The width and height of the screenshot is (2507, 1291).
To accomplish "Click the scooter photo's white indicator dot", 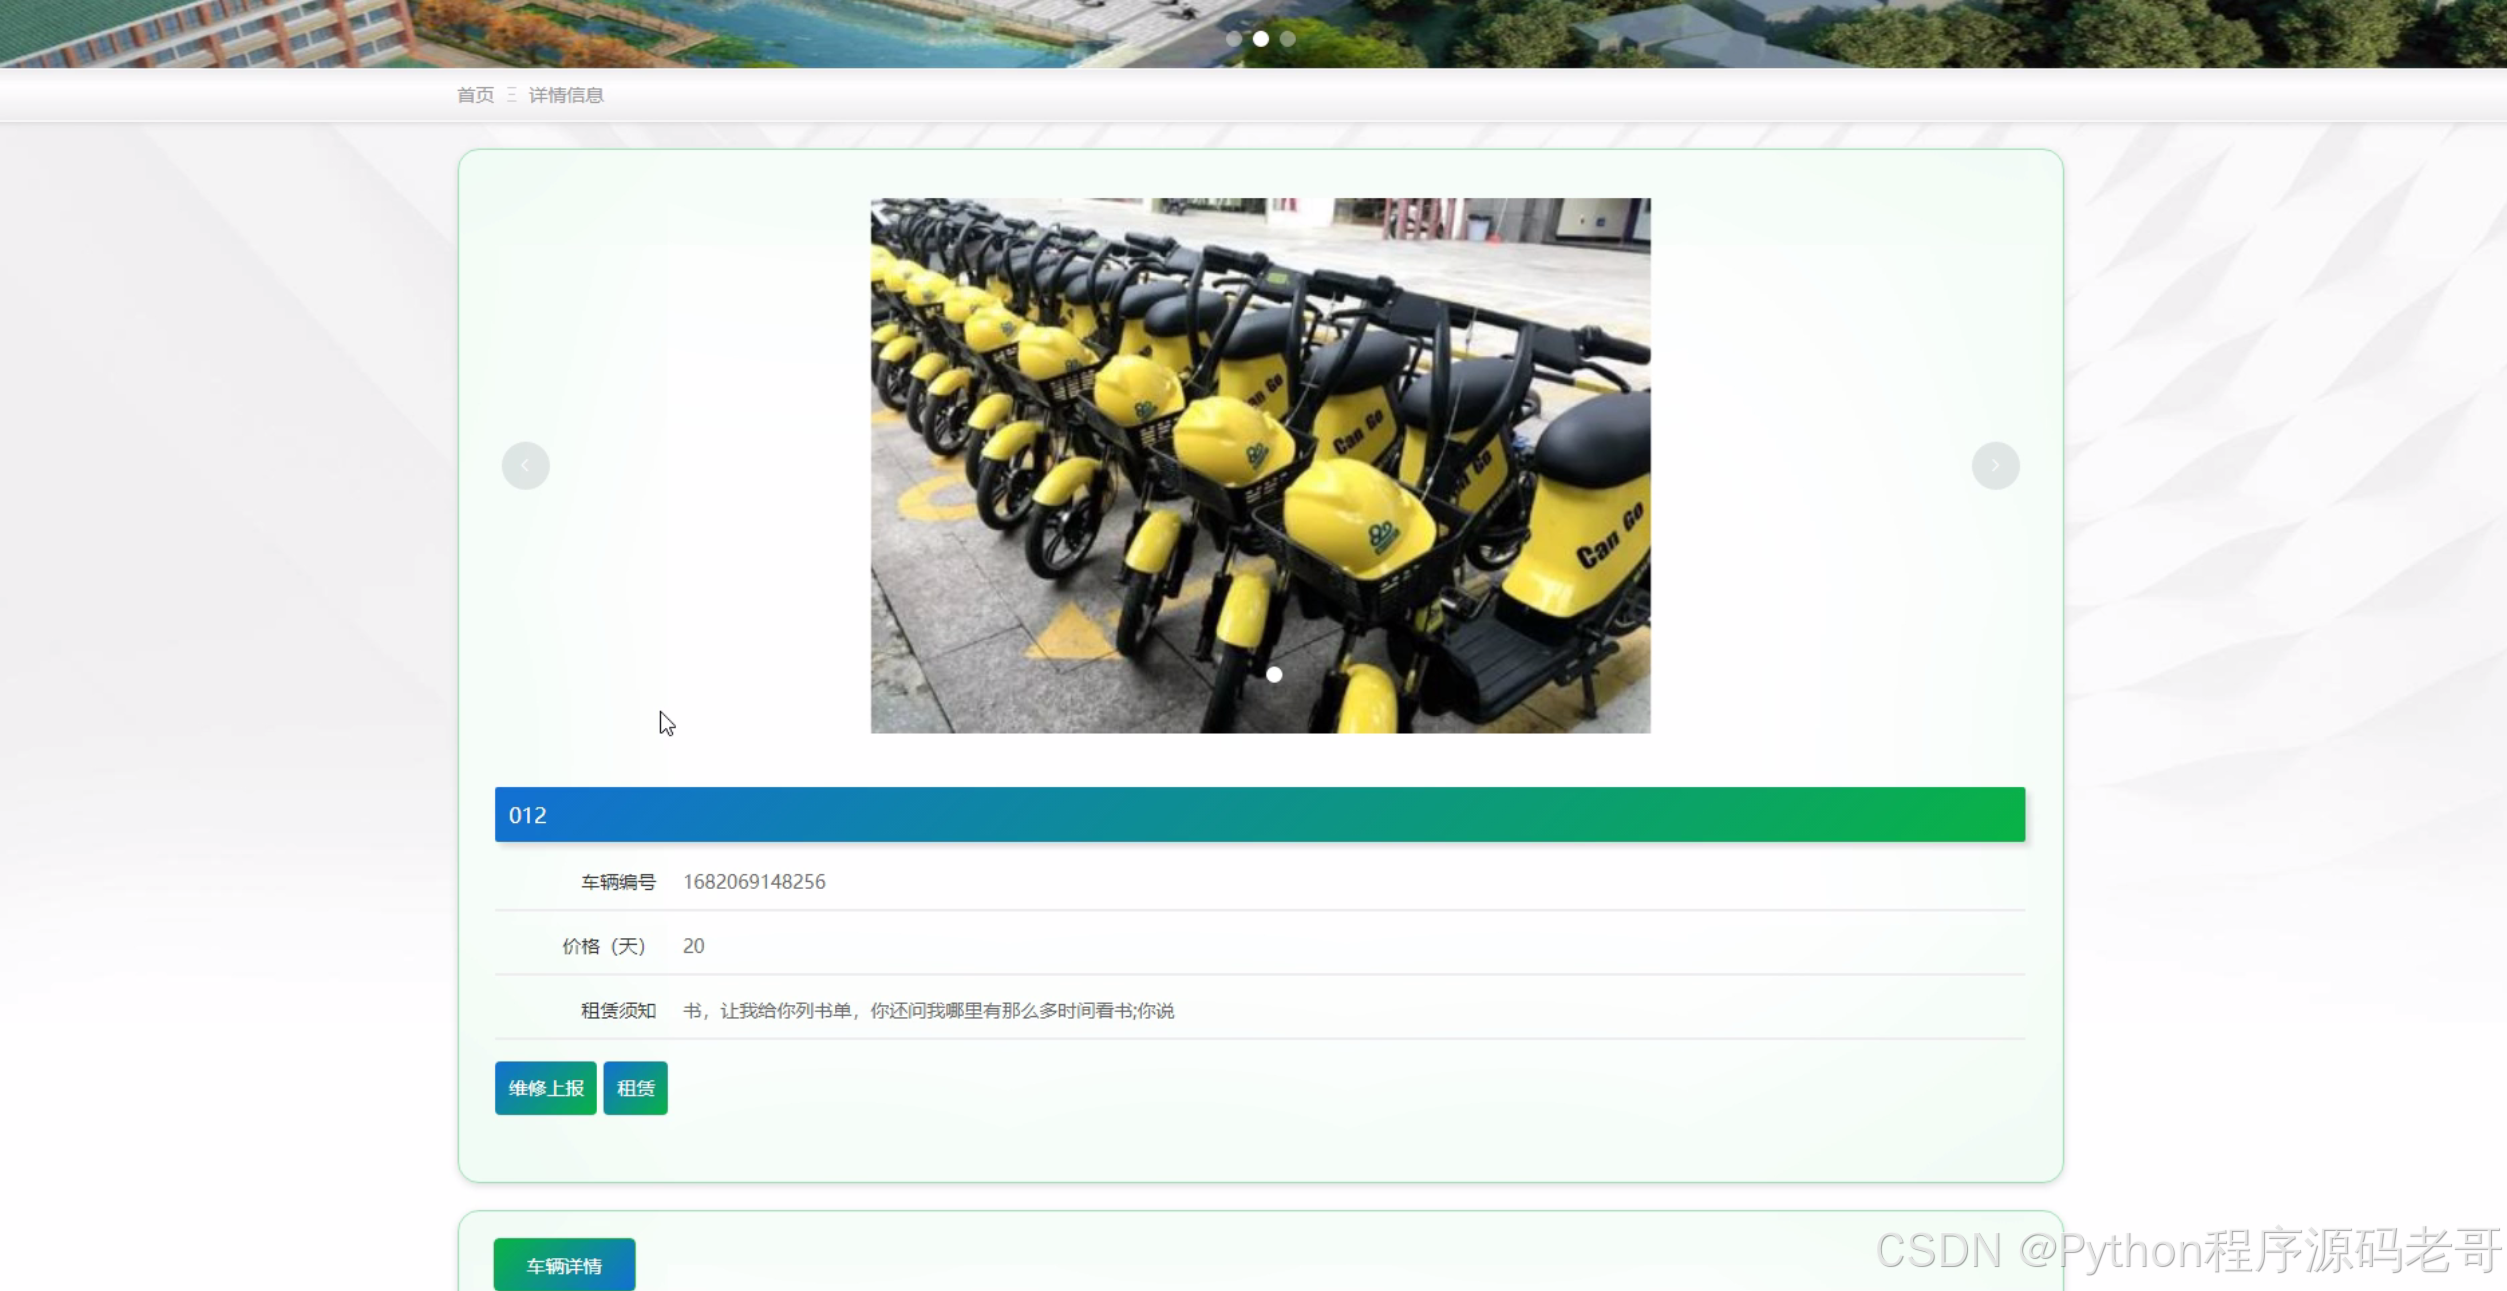I will point(1274,675).
